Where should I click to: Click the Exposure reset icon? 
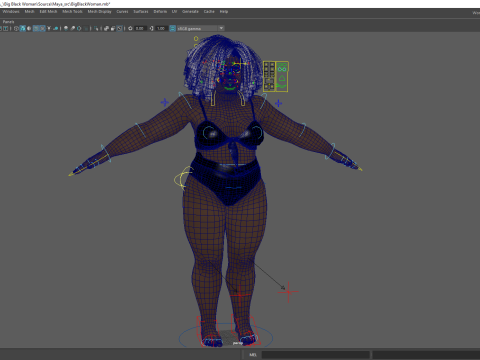130,28
